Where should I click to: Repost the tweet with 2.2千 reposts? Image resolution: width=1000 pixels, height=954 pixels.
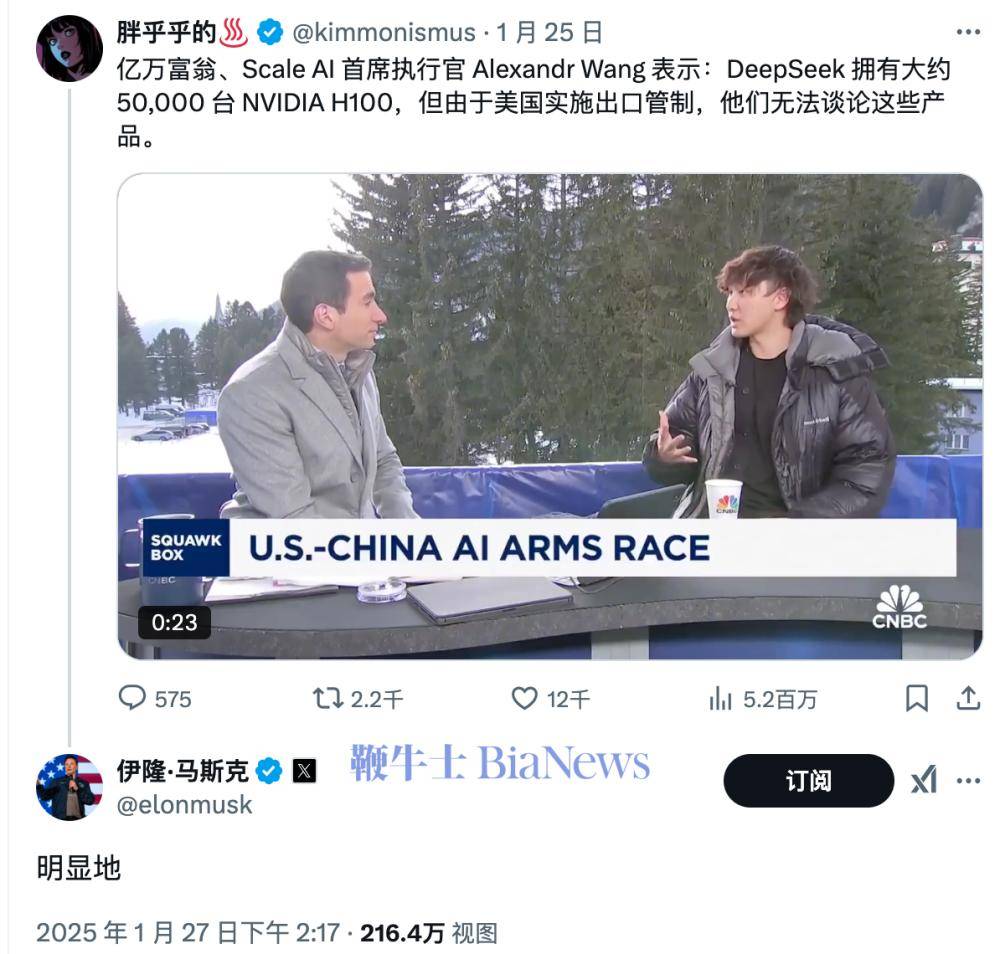(328, 698)
